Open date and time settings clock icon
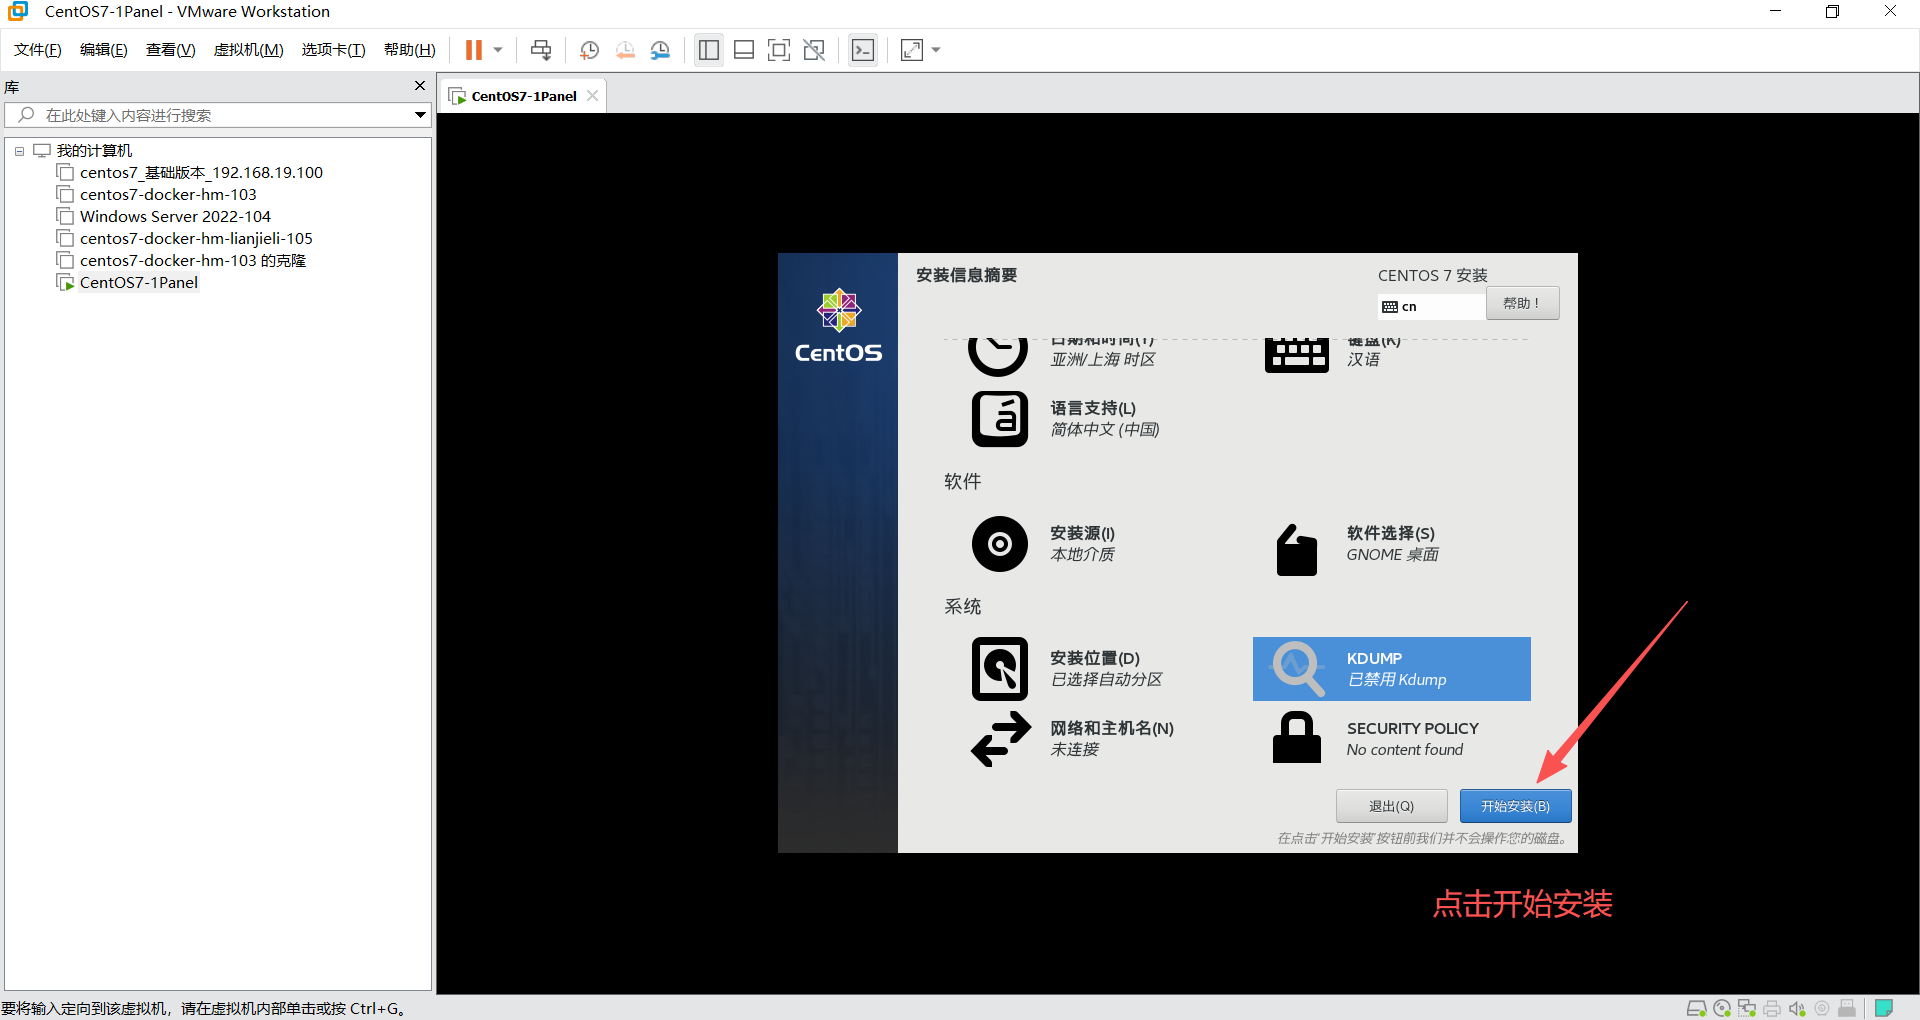The height and width of the screenshot is (1020, 1920). click(998, 356)
